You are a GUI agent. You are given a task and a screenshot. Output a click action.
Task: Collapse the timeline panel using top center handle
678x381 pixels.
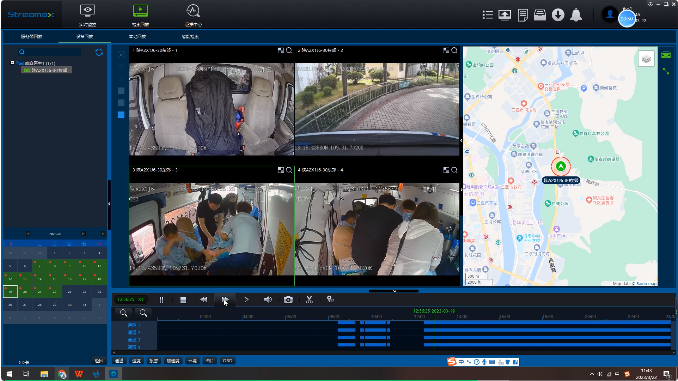coord(394,291)
